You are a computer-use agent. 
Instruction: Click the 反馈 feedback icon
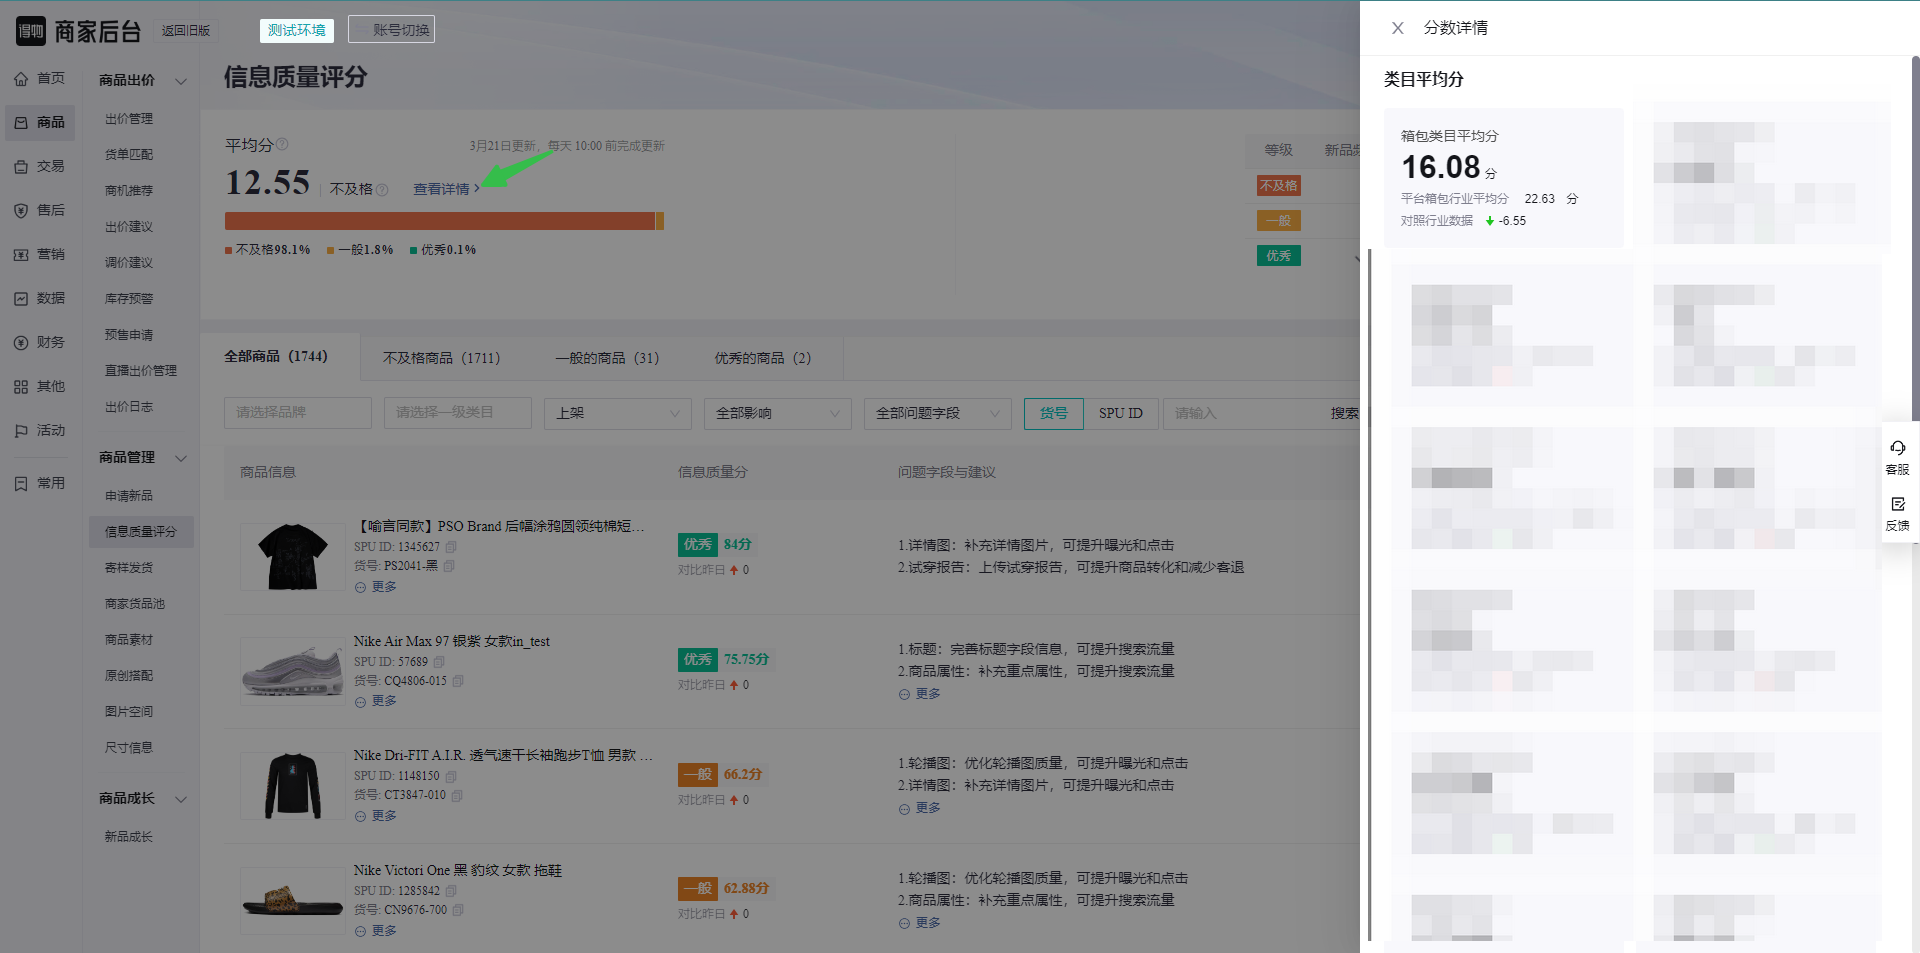[x=1897, y=504]
